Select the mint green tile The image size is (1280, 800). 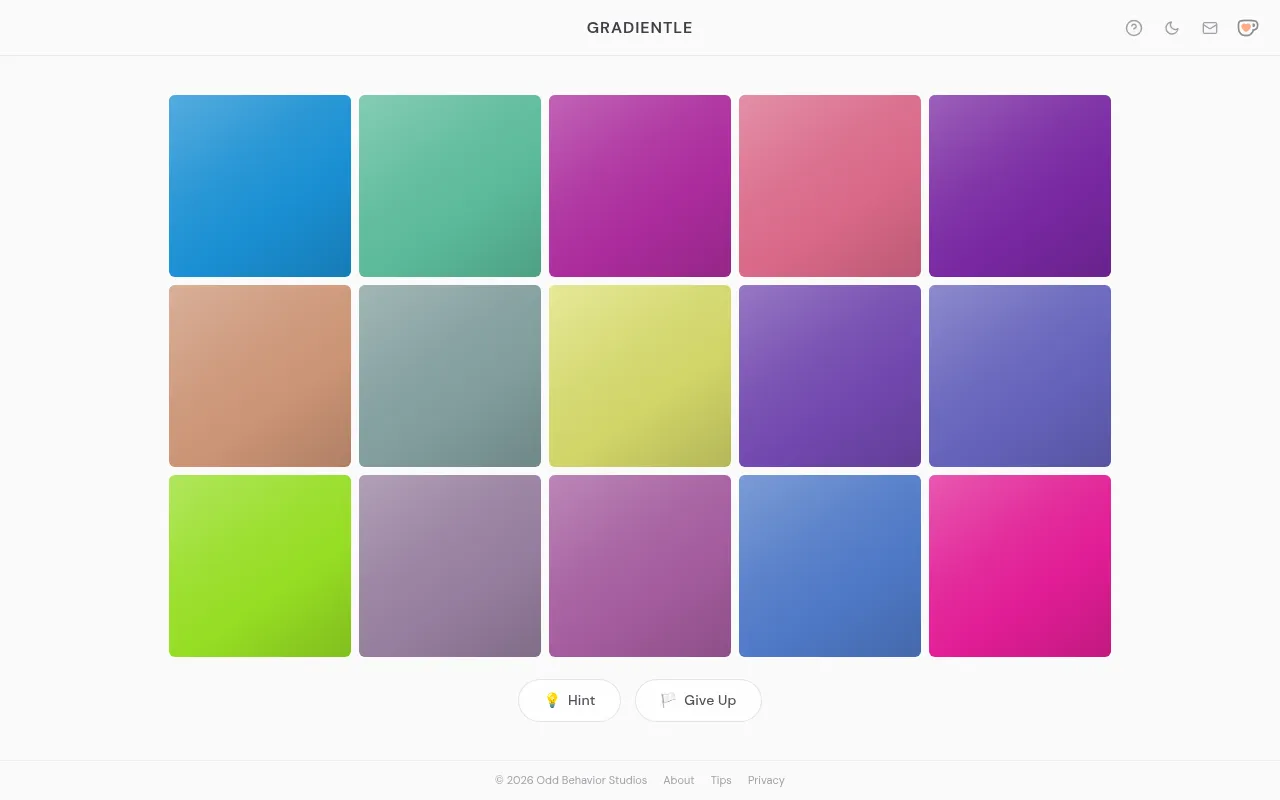pyautogui.click(x=450, y=186)
